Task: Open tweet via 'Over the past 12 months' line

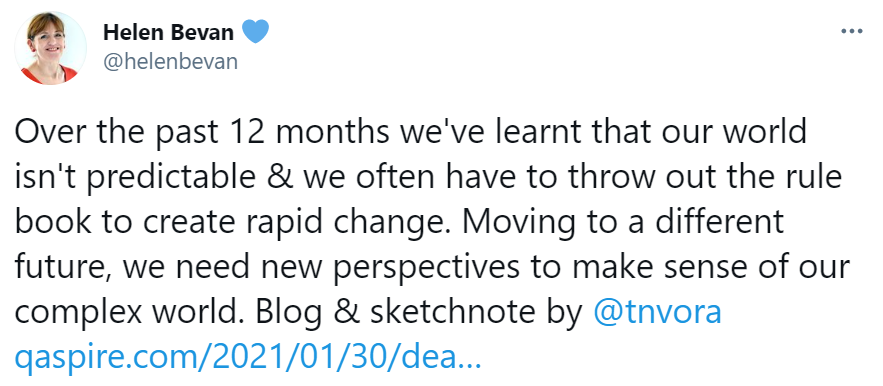Action: click(x=411, y=133)
